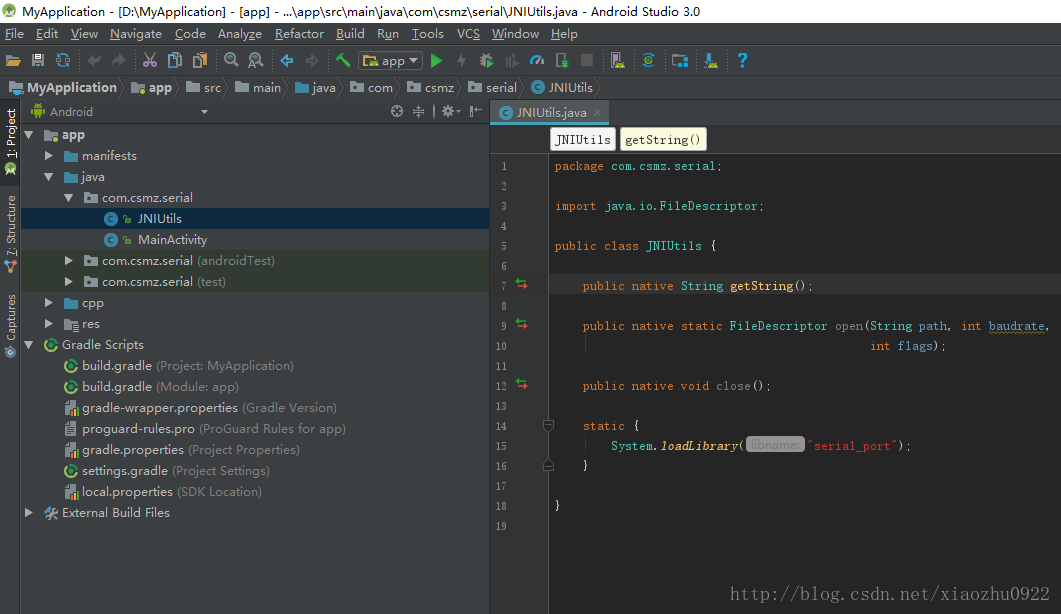Click the Apply Changes lightning icon
The image size is (1061, 614).
click(x=461, y=60)
